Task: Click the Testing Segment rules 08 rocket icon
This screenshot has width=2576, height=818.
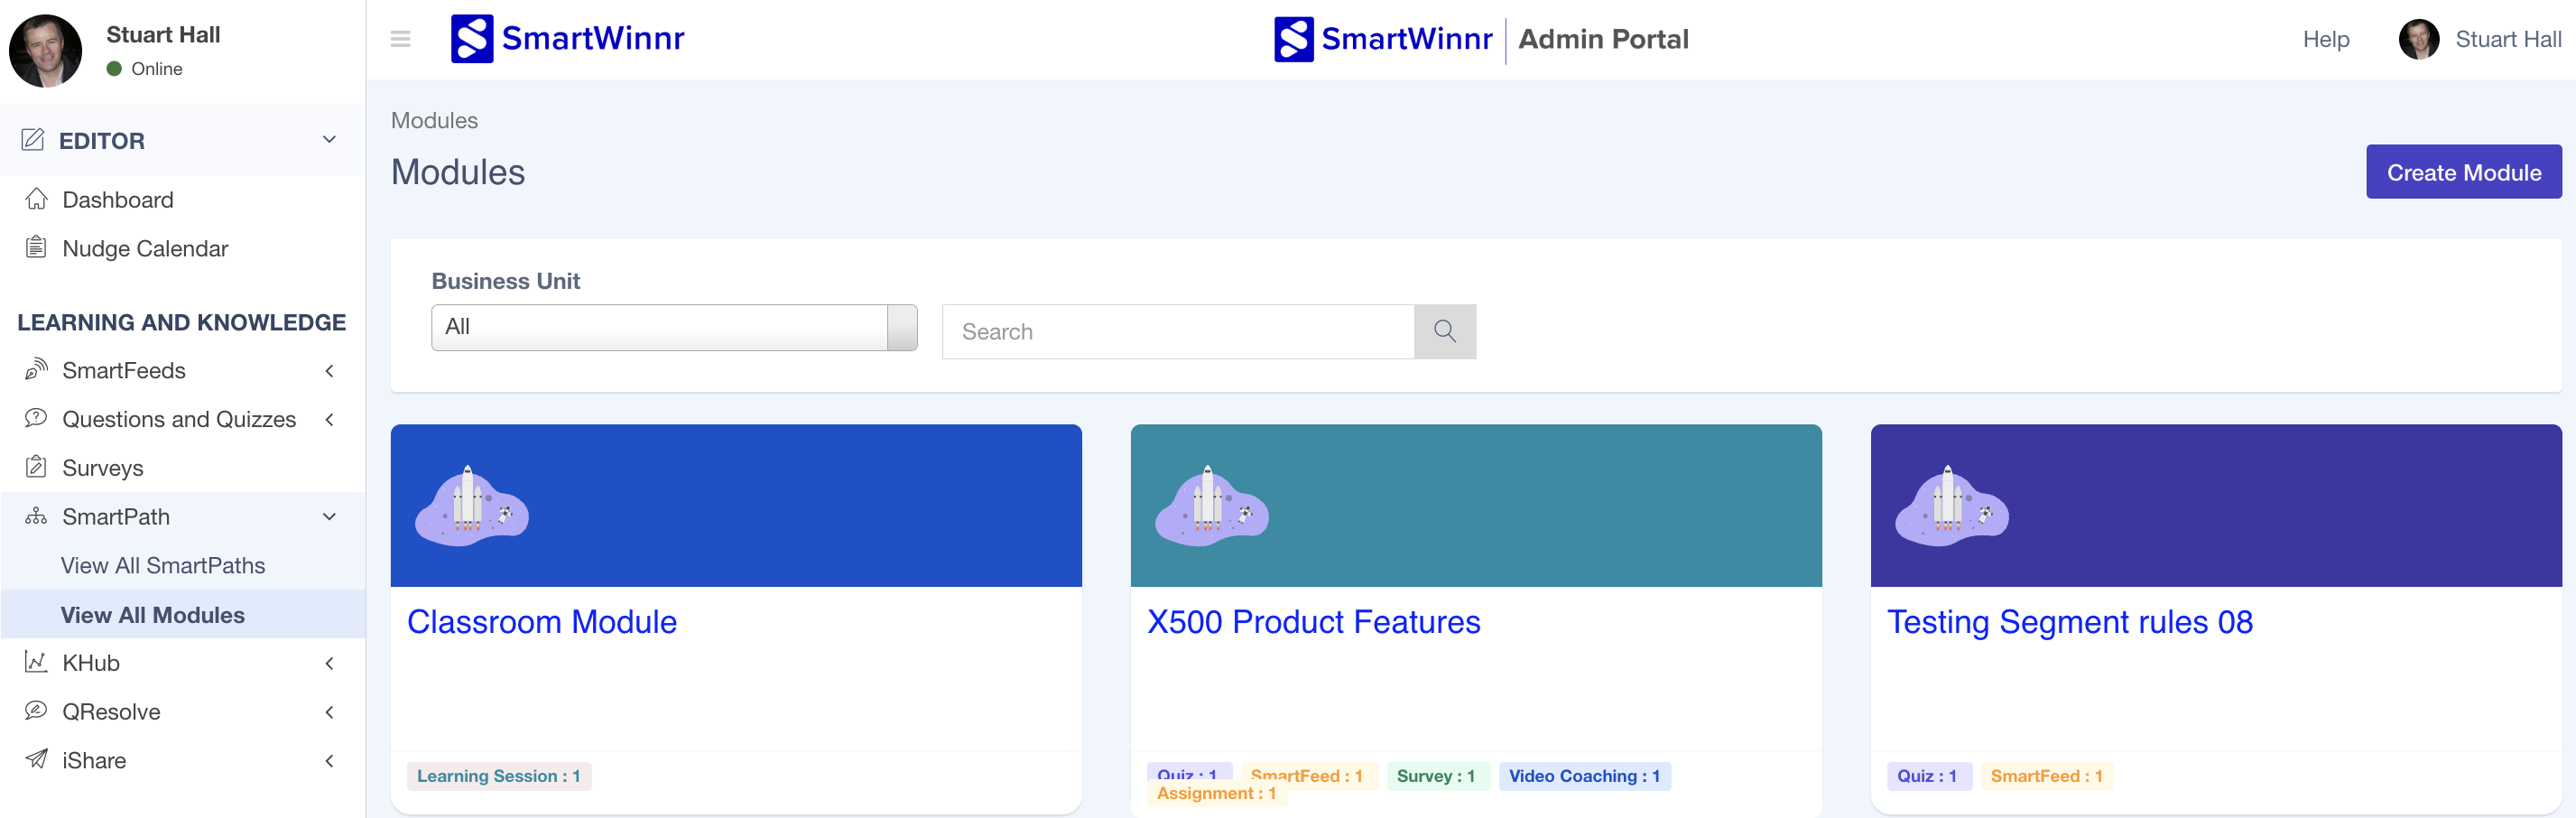Action: 1951,505
